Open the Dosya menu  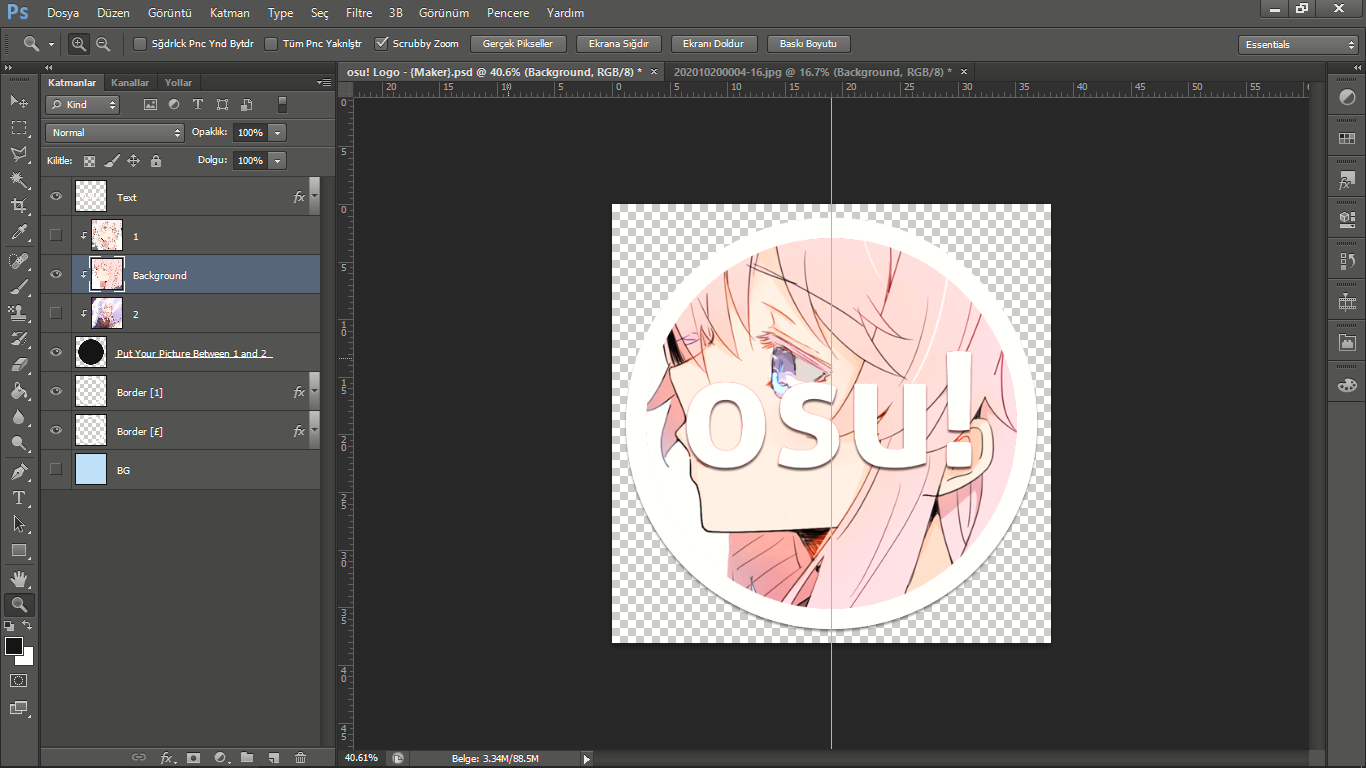pos(63,13)
